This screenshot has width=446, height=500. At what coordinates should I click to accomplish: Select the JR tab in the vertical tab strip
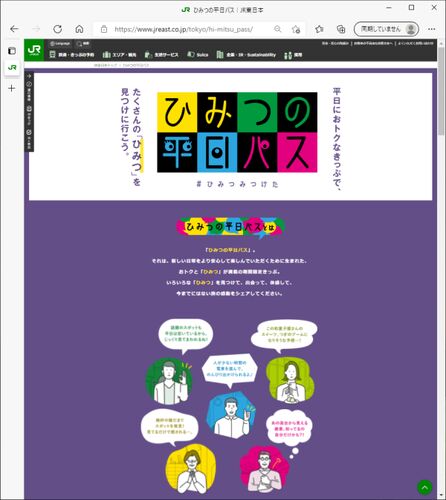pyautogui.click(x=12, y=67)
